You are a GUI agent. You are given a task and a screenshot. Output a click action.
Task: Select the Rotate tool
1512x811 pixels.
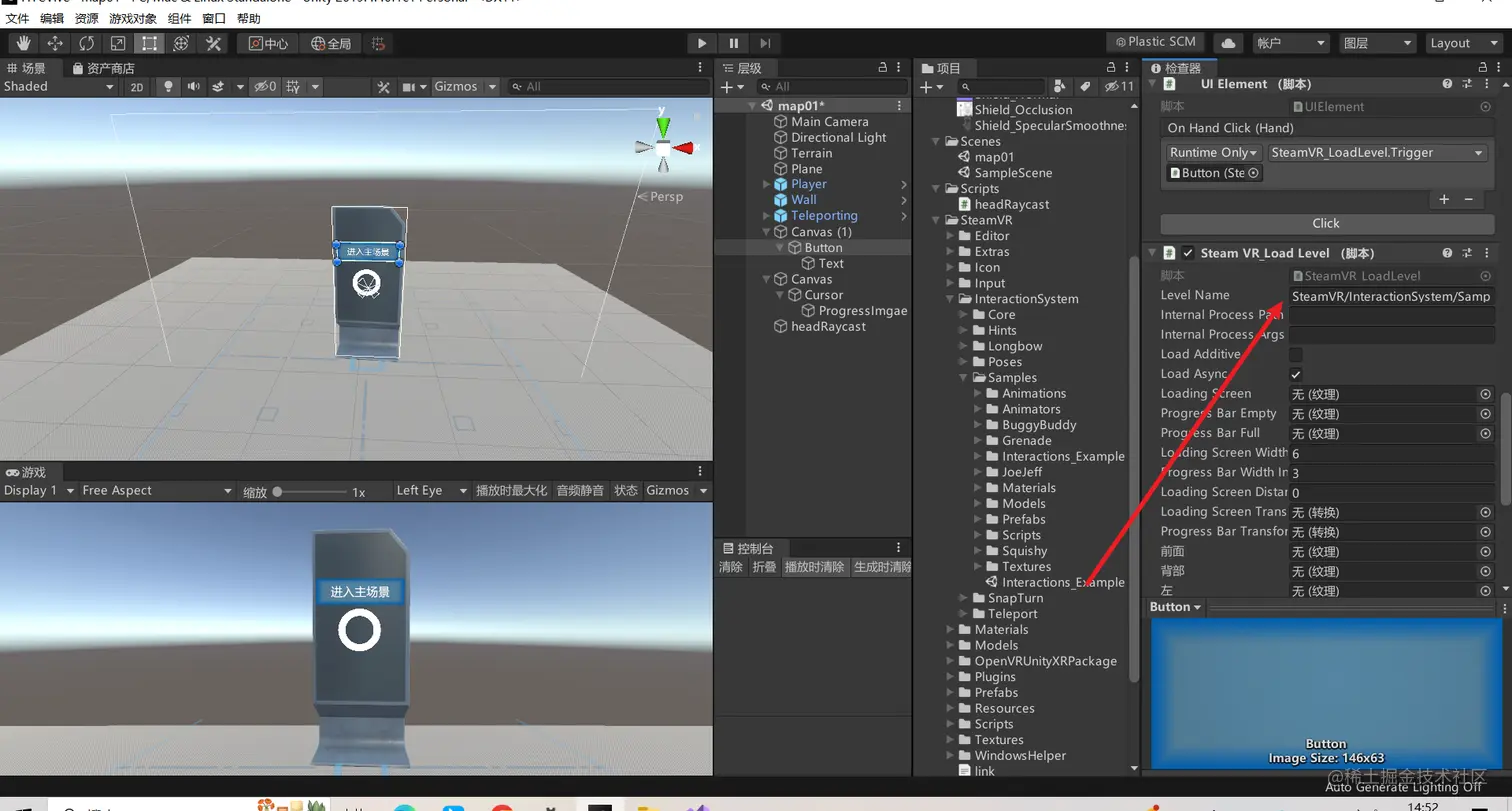(87, 43)
